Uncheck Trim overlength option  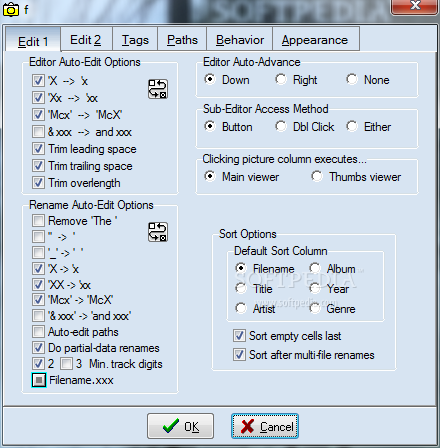38,183
